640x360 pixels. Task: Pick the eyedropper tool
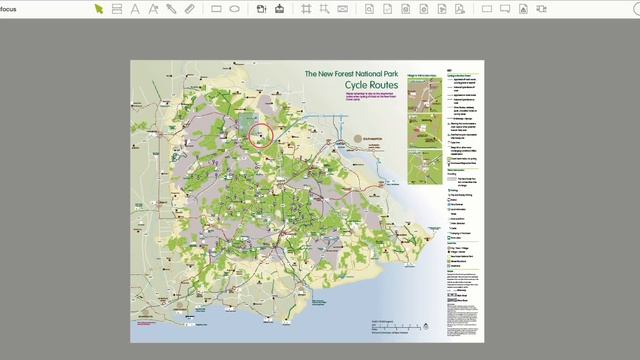[171, 9]
